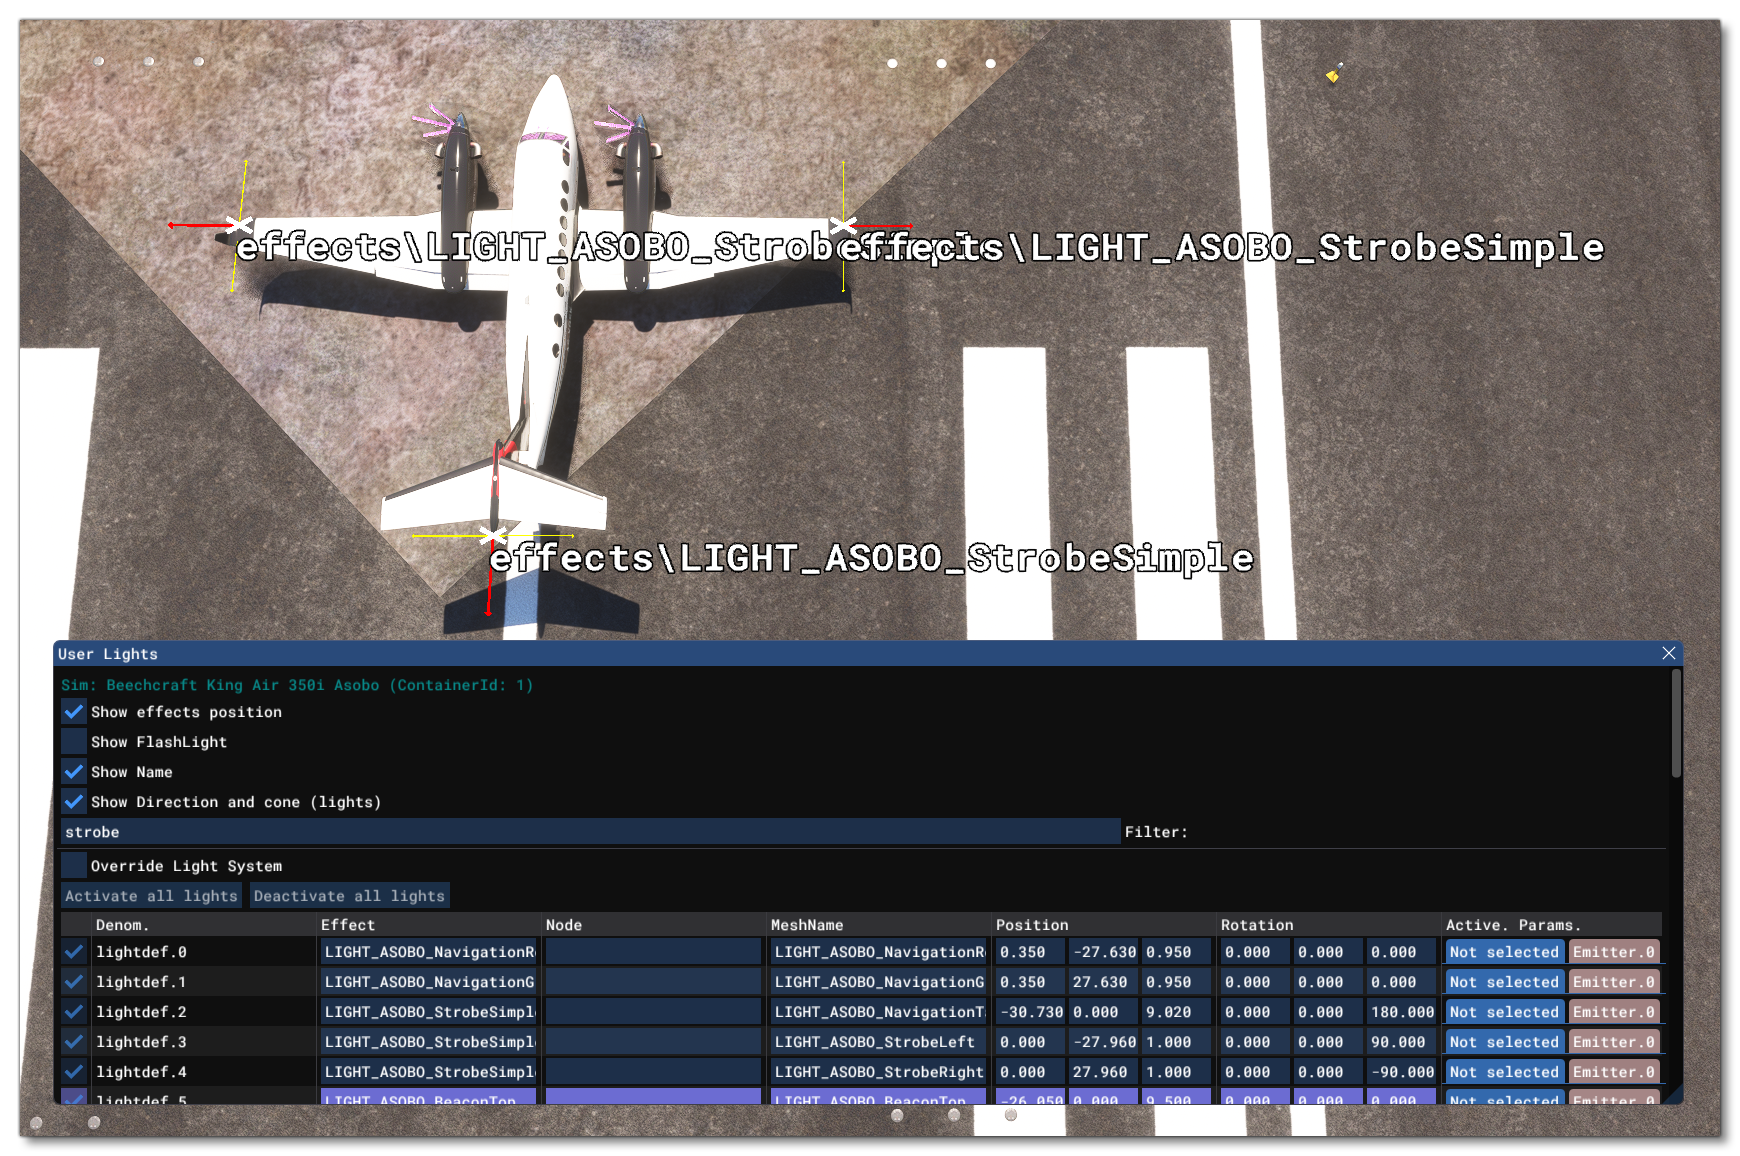Uncheck the lightdef.2 activation checkbox
This screenshot has width=1740, height=1156.
[x=73, y=1011]
